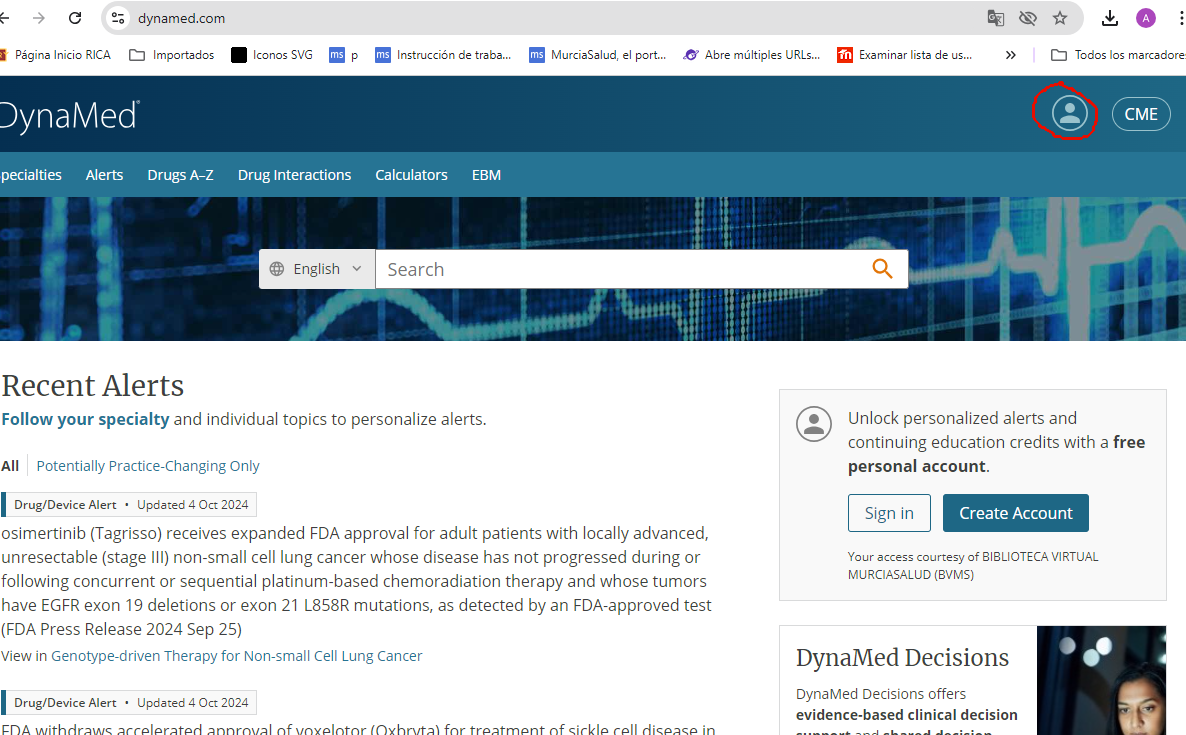Click the Create Account button
This screenshot has width=1186, height=735.
point(1015,513)
